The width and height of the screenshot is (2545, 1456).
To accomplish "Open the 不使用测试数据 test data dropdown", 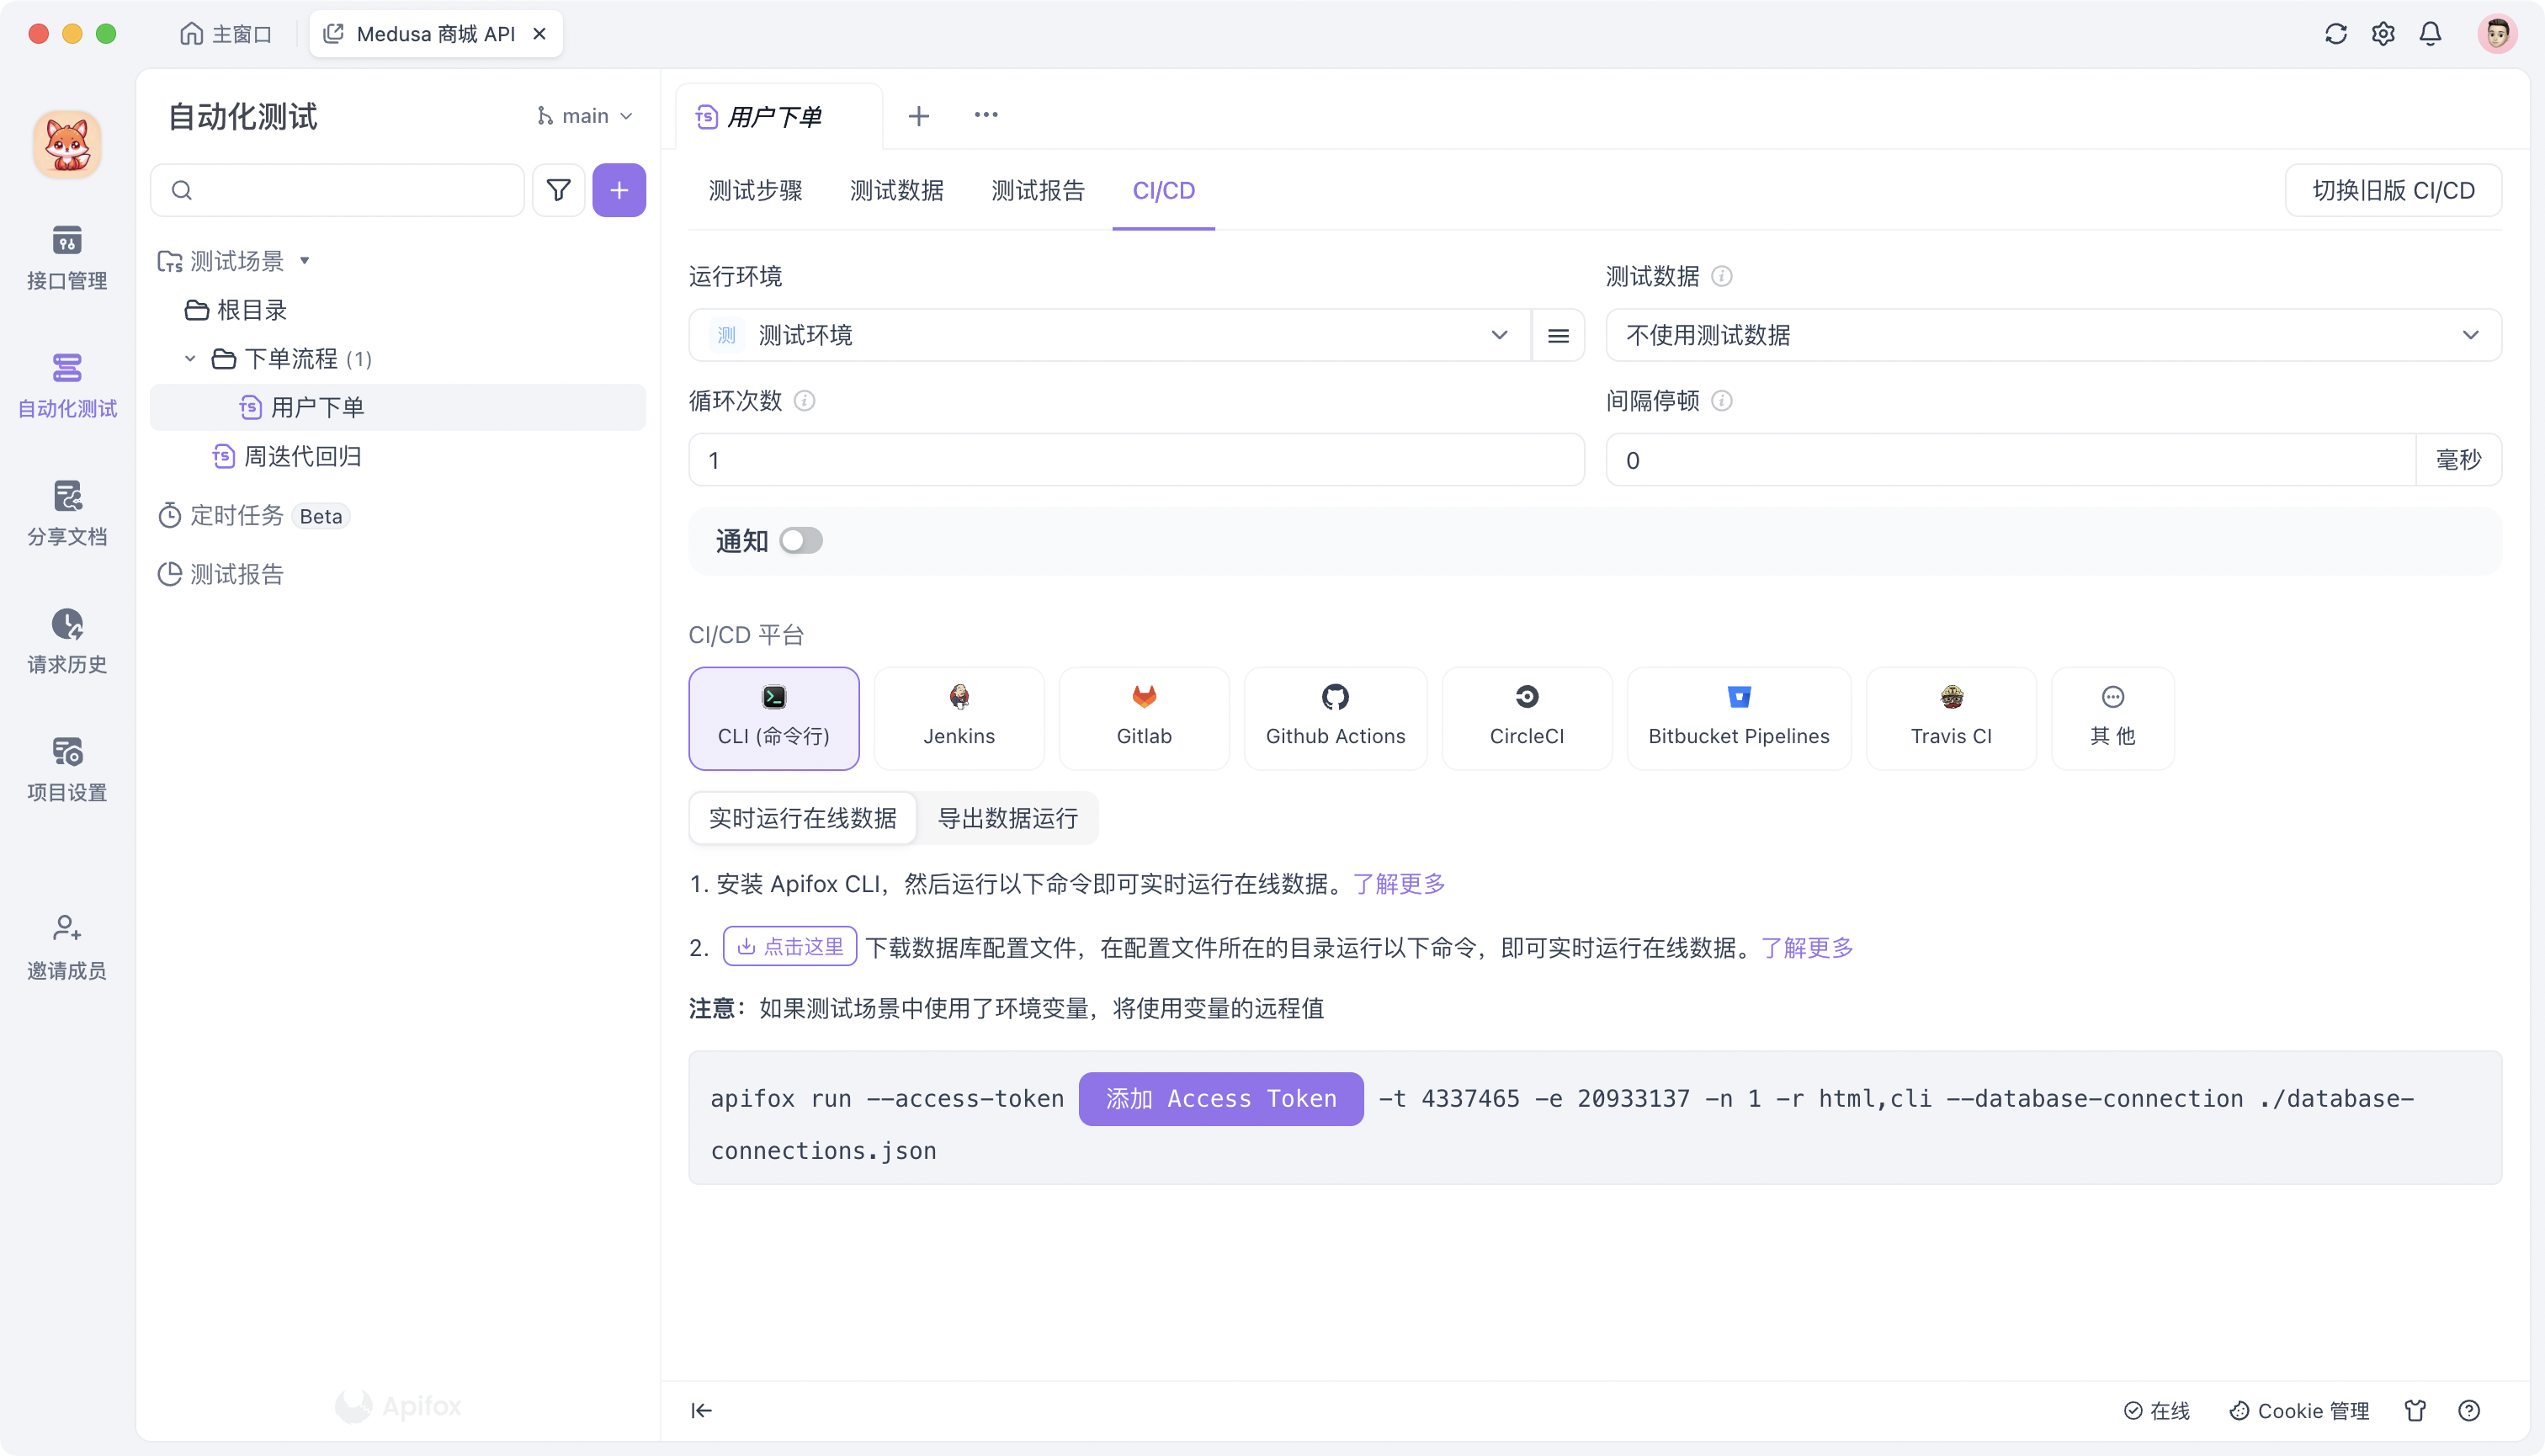I will [2051, 335].
